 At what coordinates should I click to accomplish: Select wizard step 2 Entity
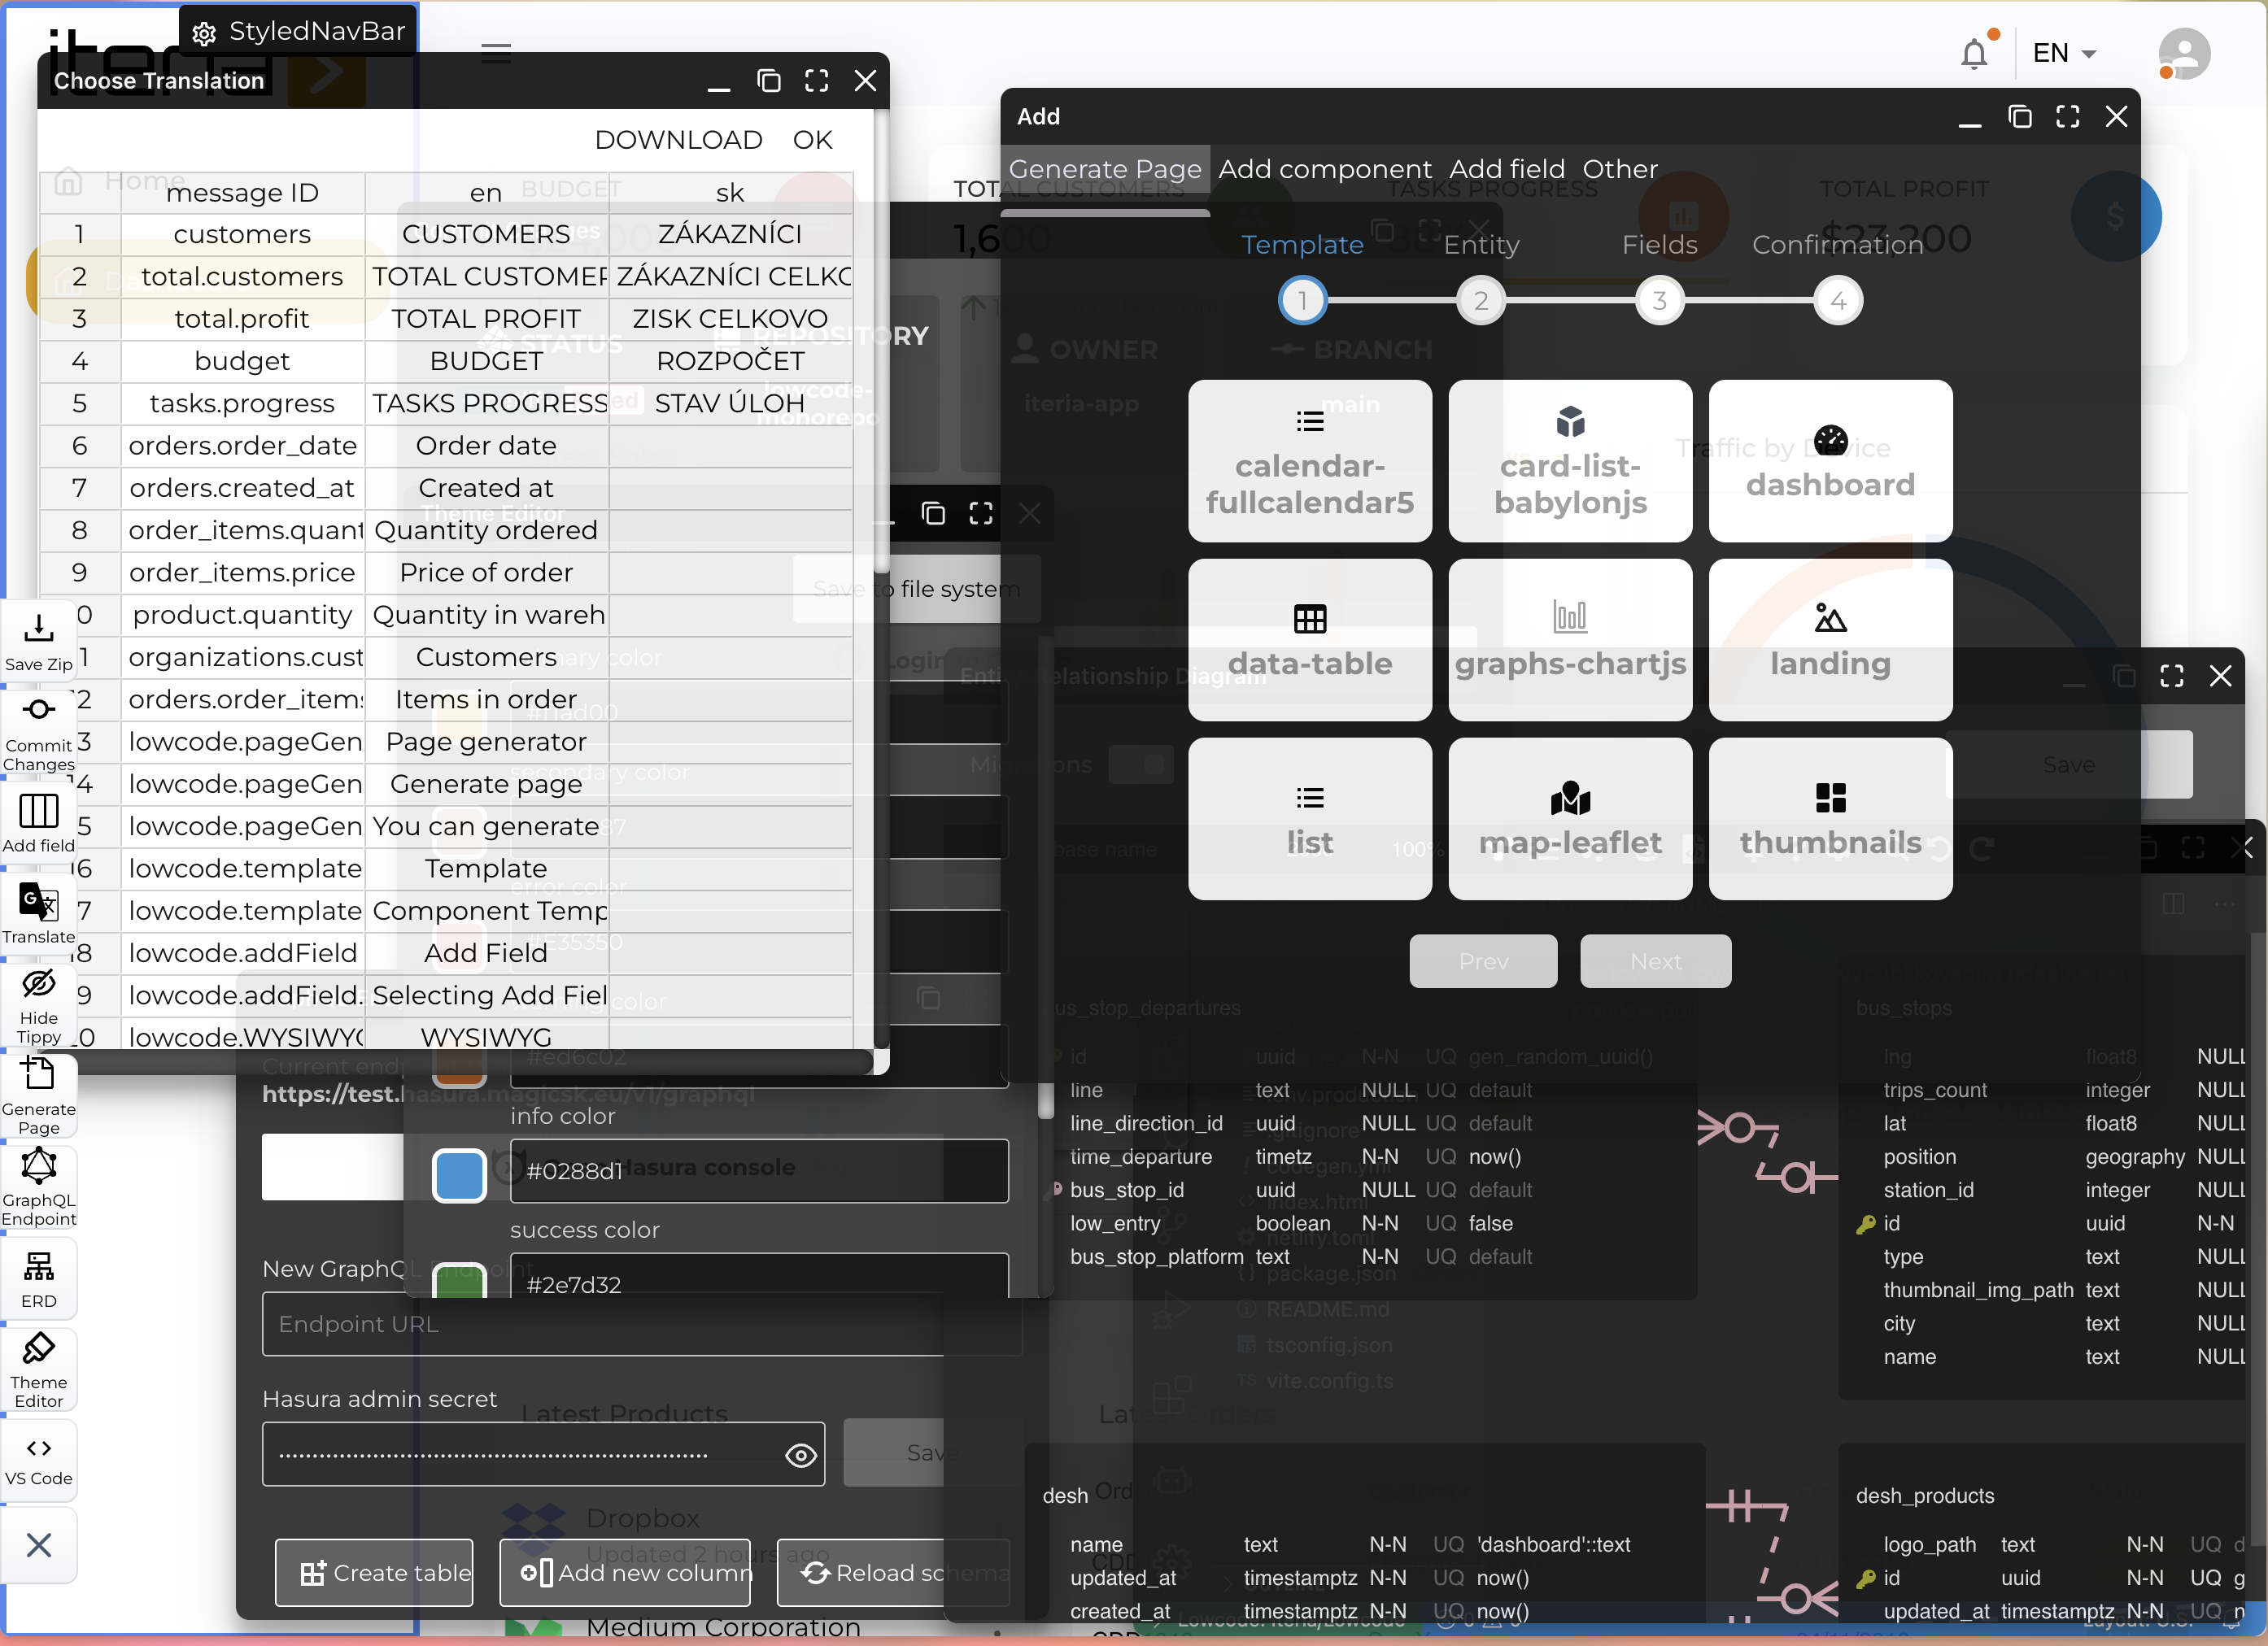(1481, 300)
